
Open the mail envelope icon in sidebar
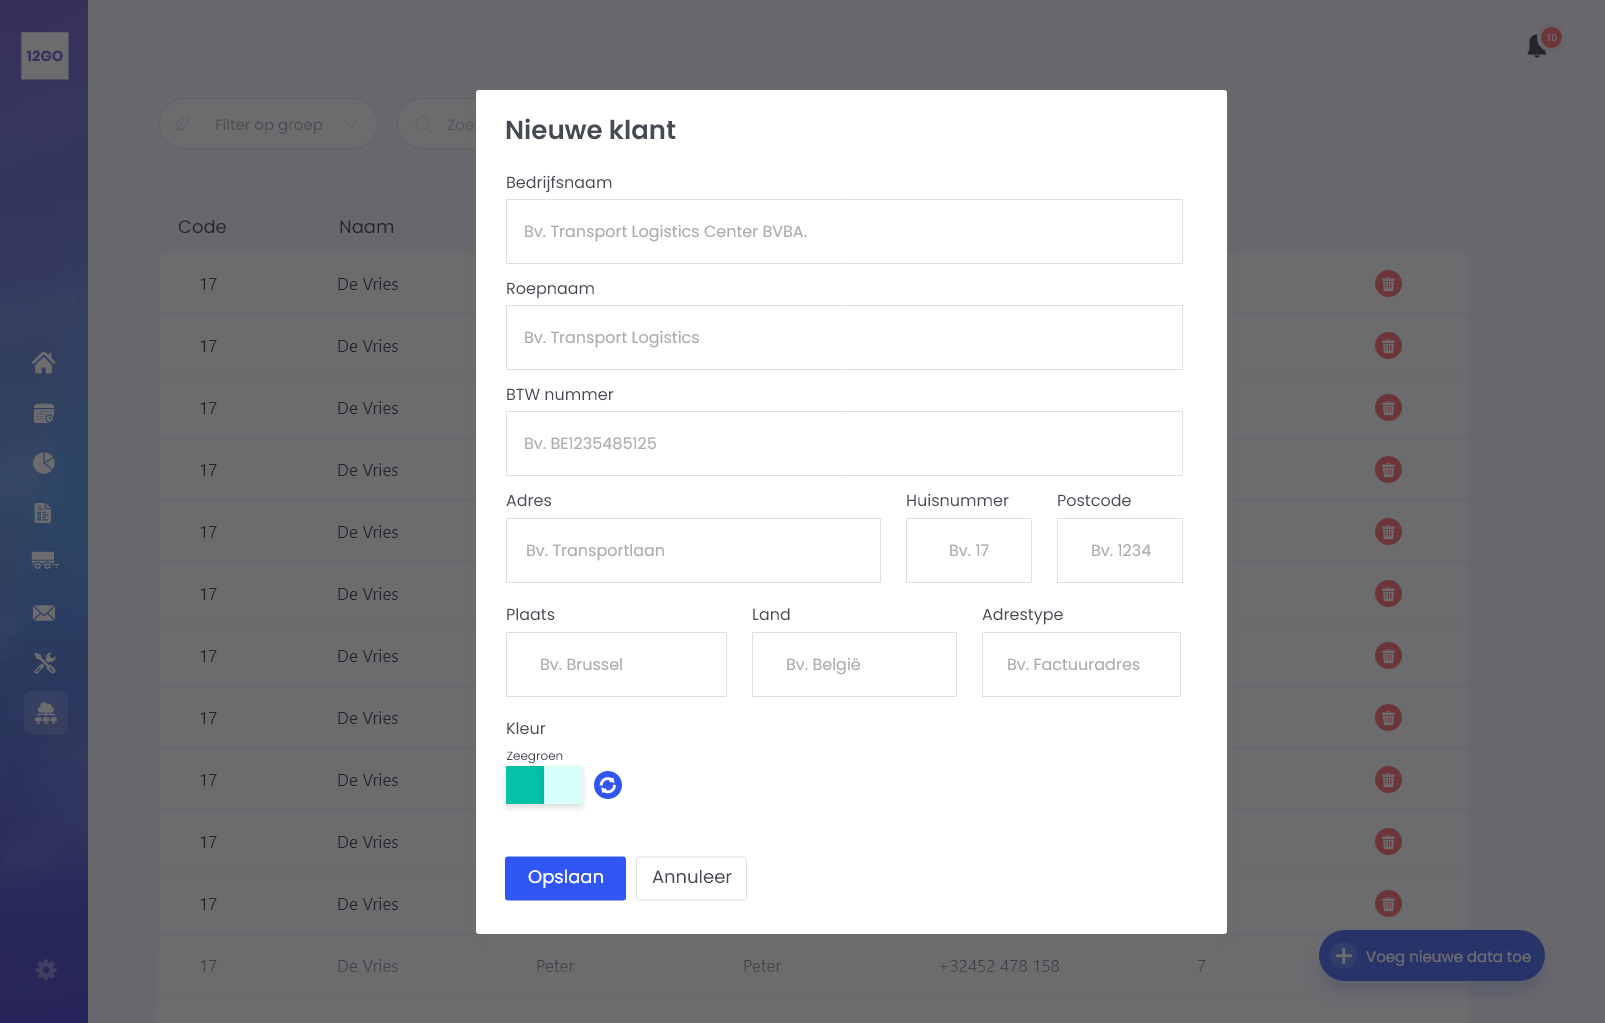coord(43,612)
